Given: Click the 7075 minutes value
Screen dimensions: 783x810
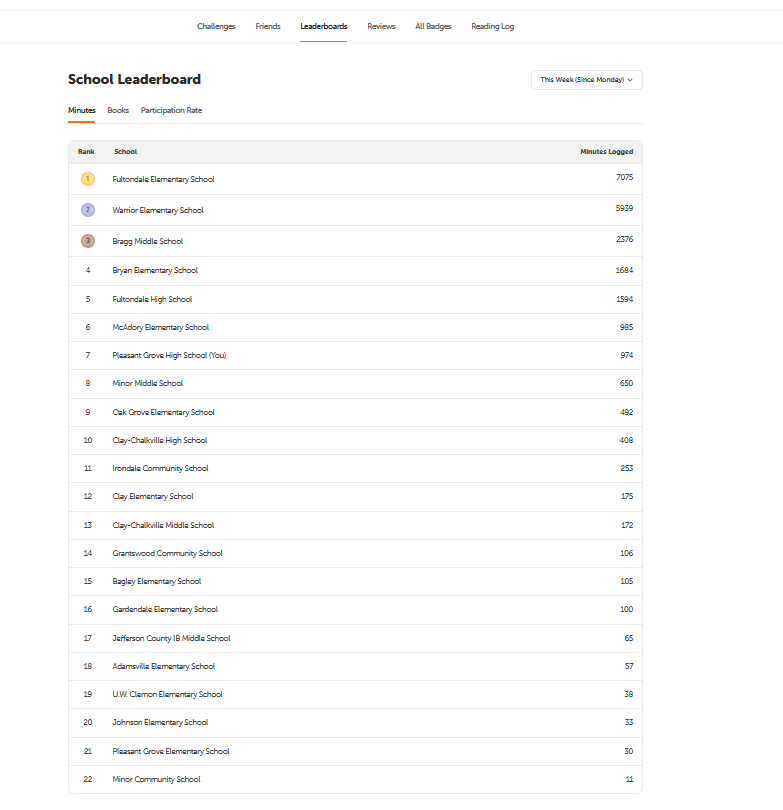Looking at the screenshot, I should pos(624,177).
